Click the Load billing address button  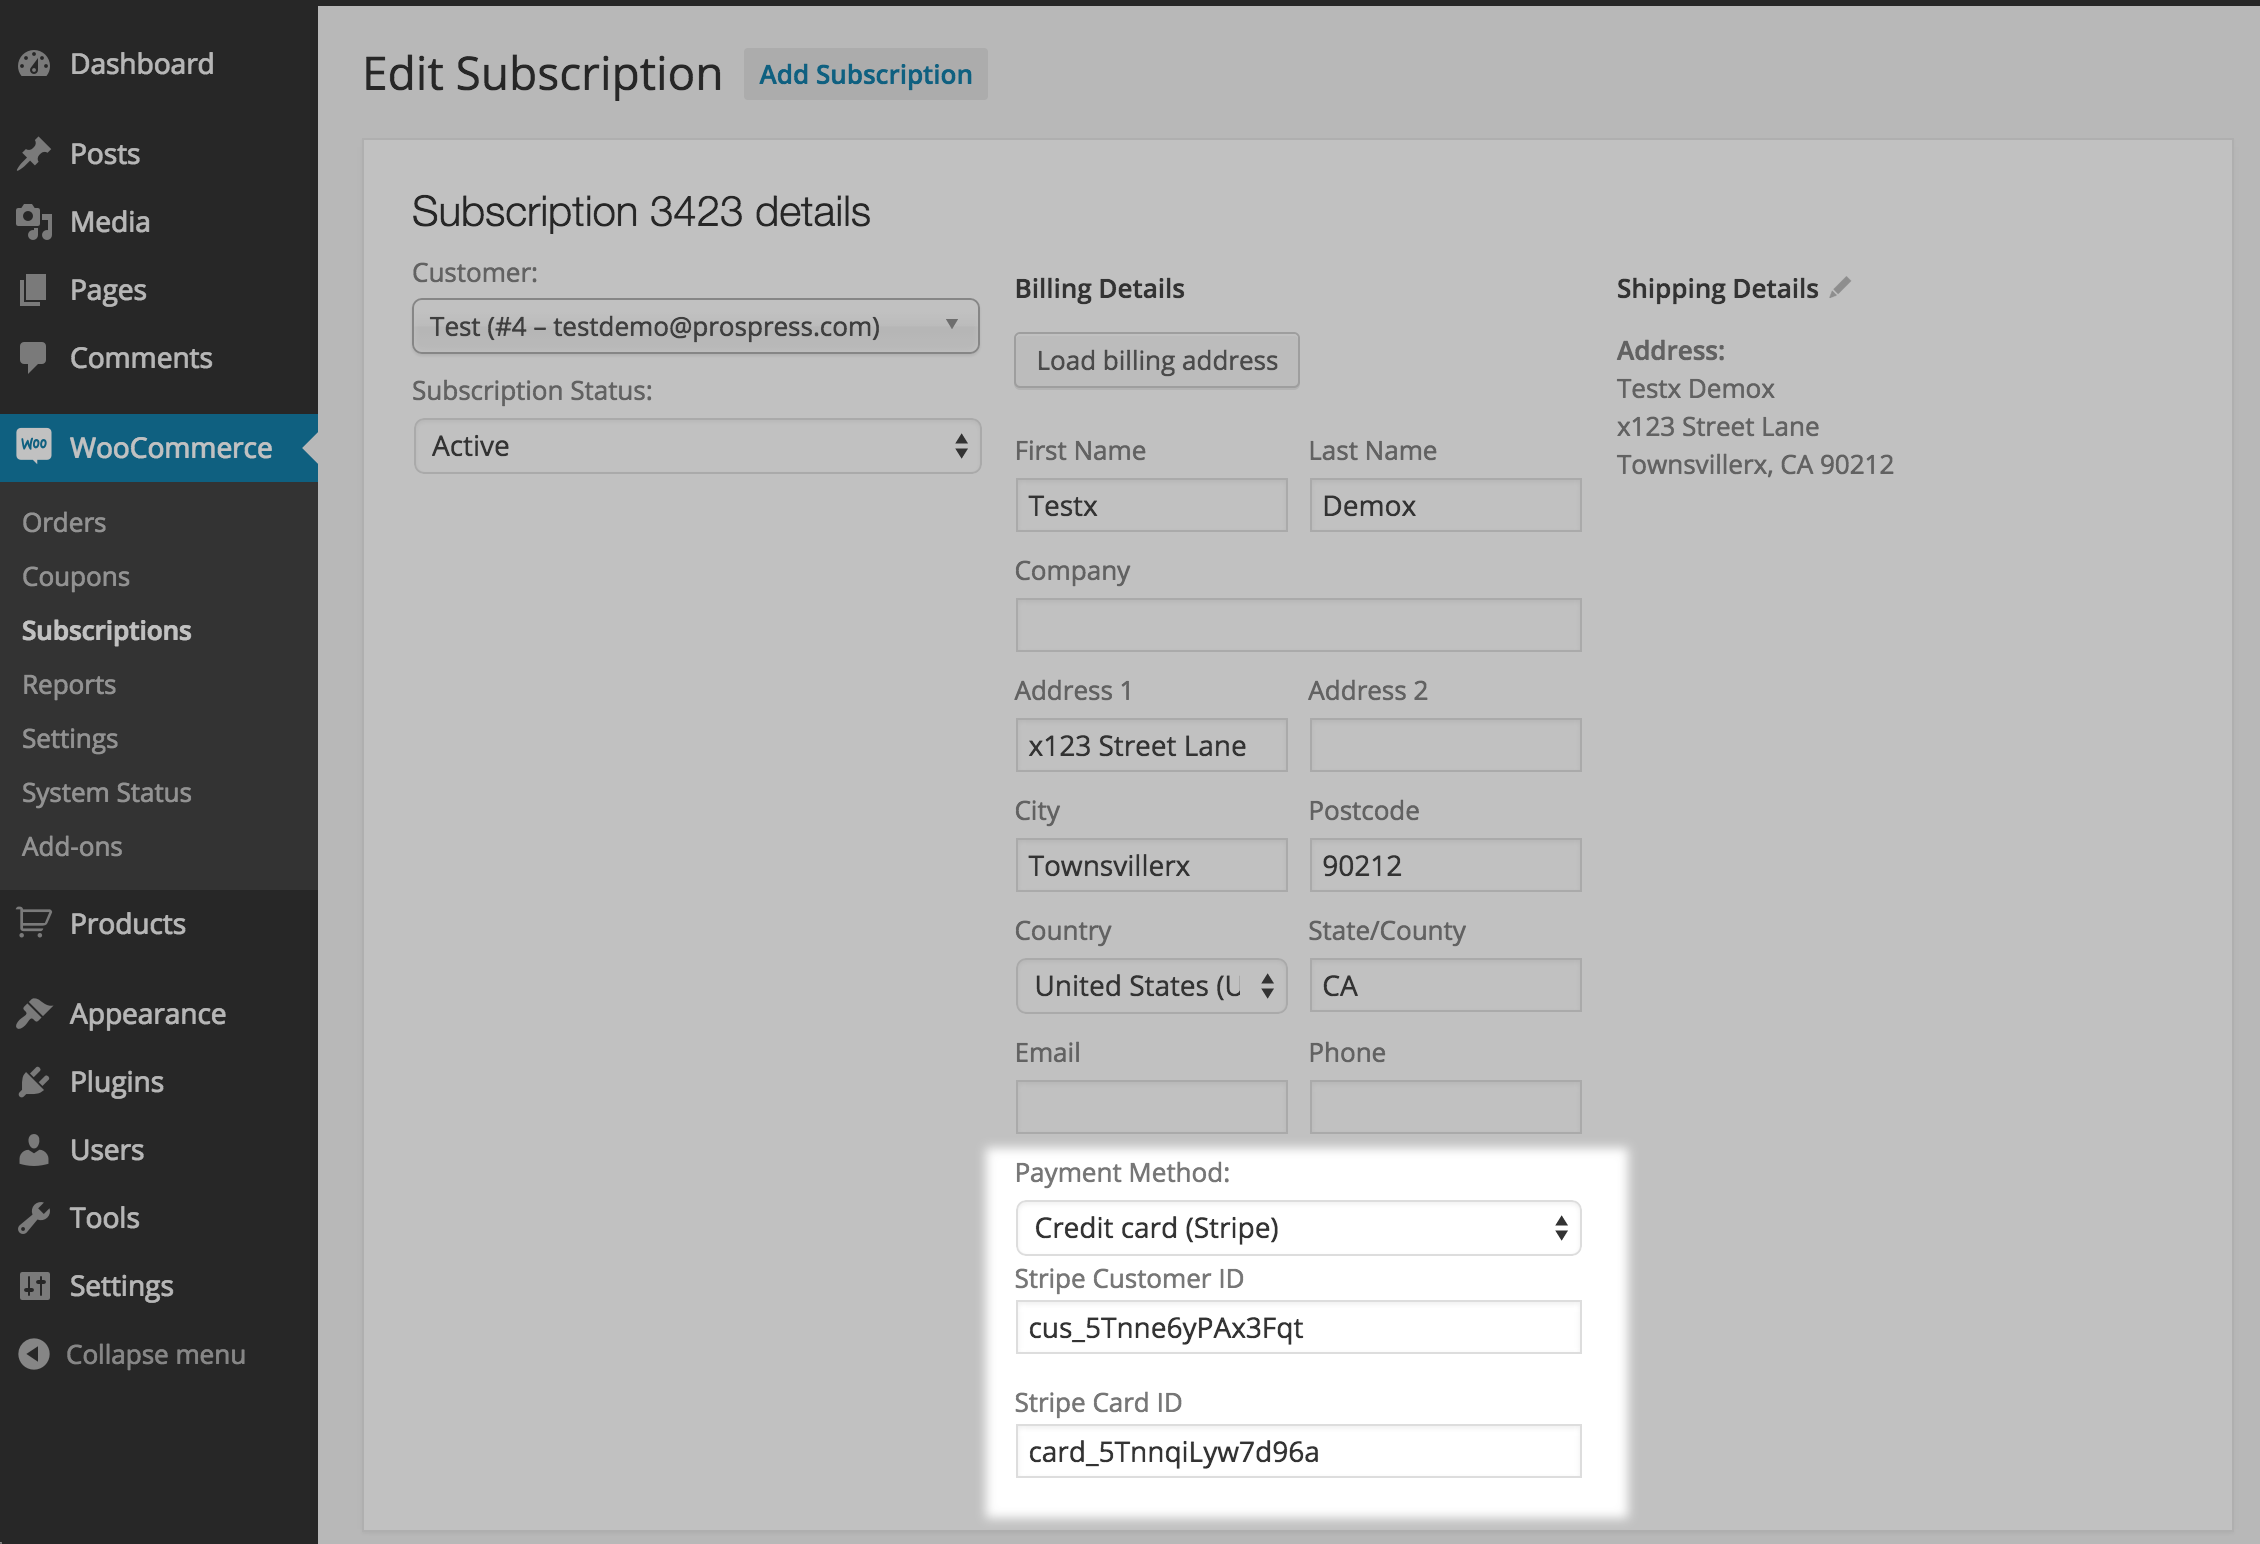coord(1156,359)
